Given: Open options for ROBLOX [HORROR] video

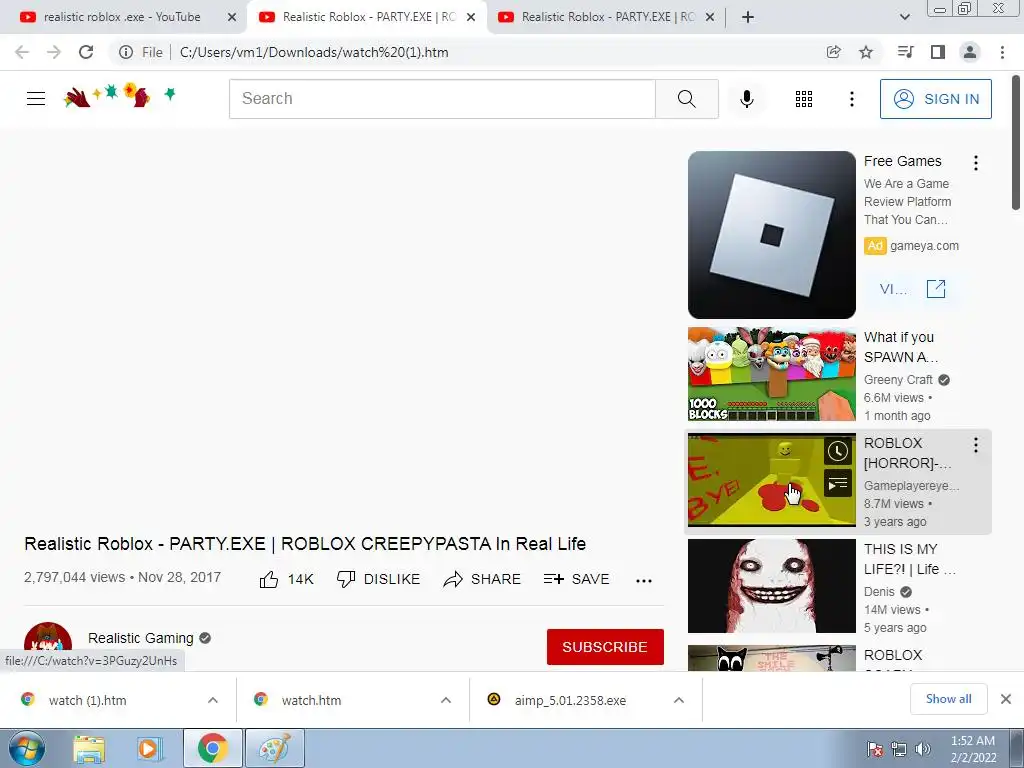Looking at the screenshot, I should pyautogui.click(x=976, y=445).
